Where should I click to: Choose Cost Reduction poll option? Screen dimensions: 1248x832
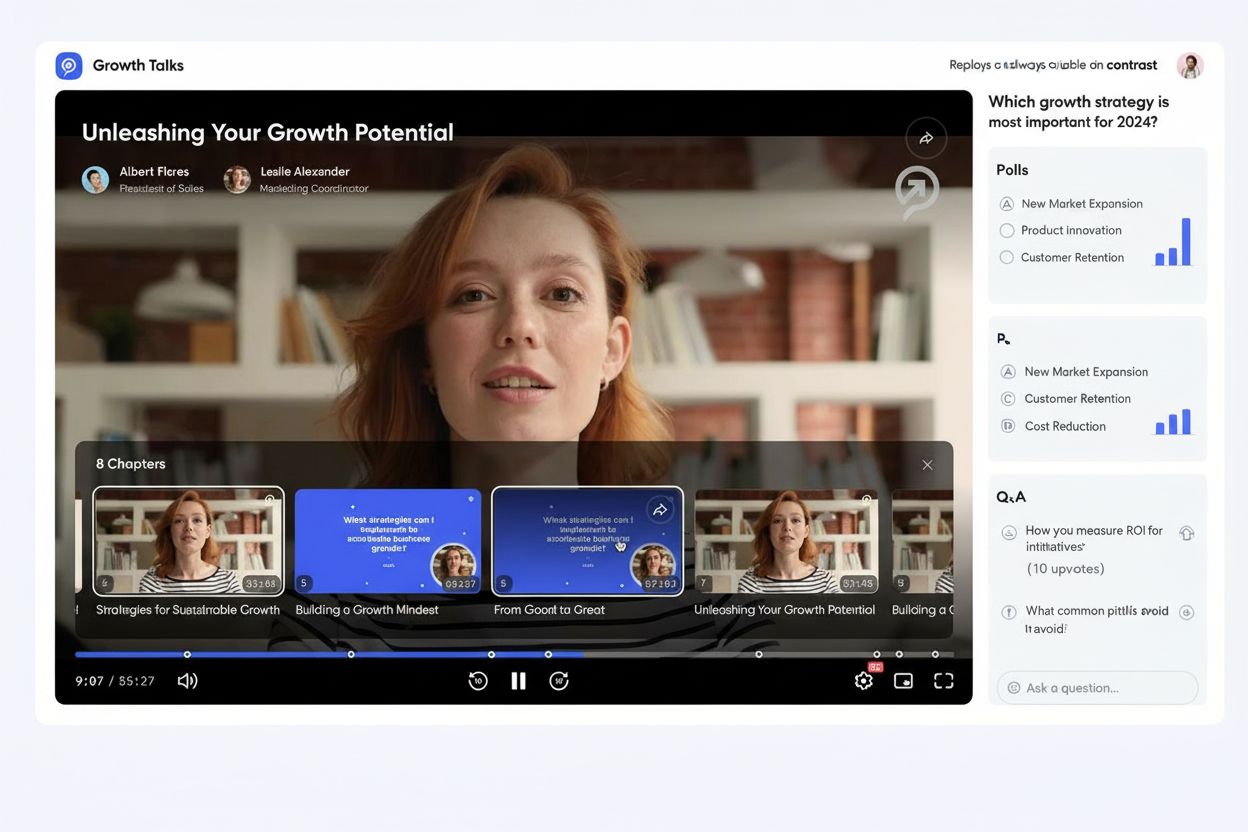(1008, 426)
